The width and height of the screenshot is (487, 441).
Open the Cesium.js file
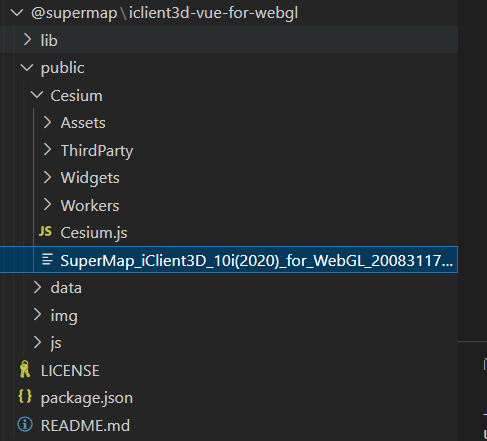click(x=94, y=232)
